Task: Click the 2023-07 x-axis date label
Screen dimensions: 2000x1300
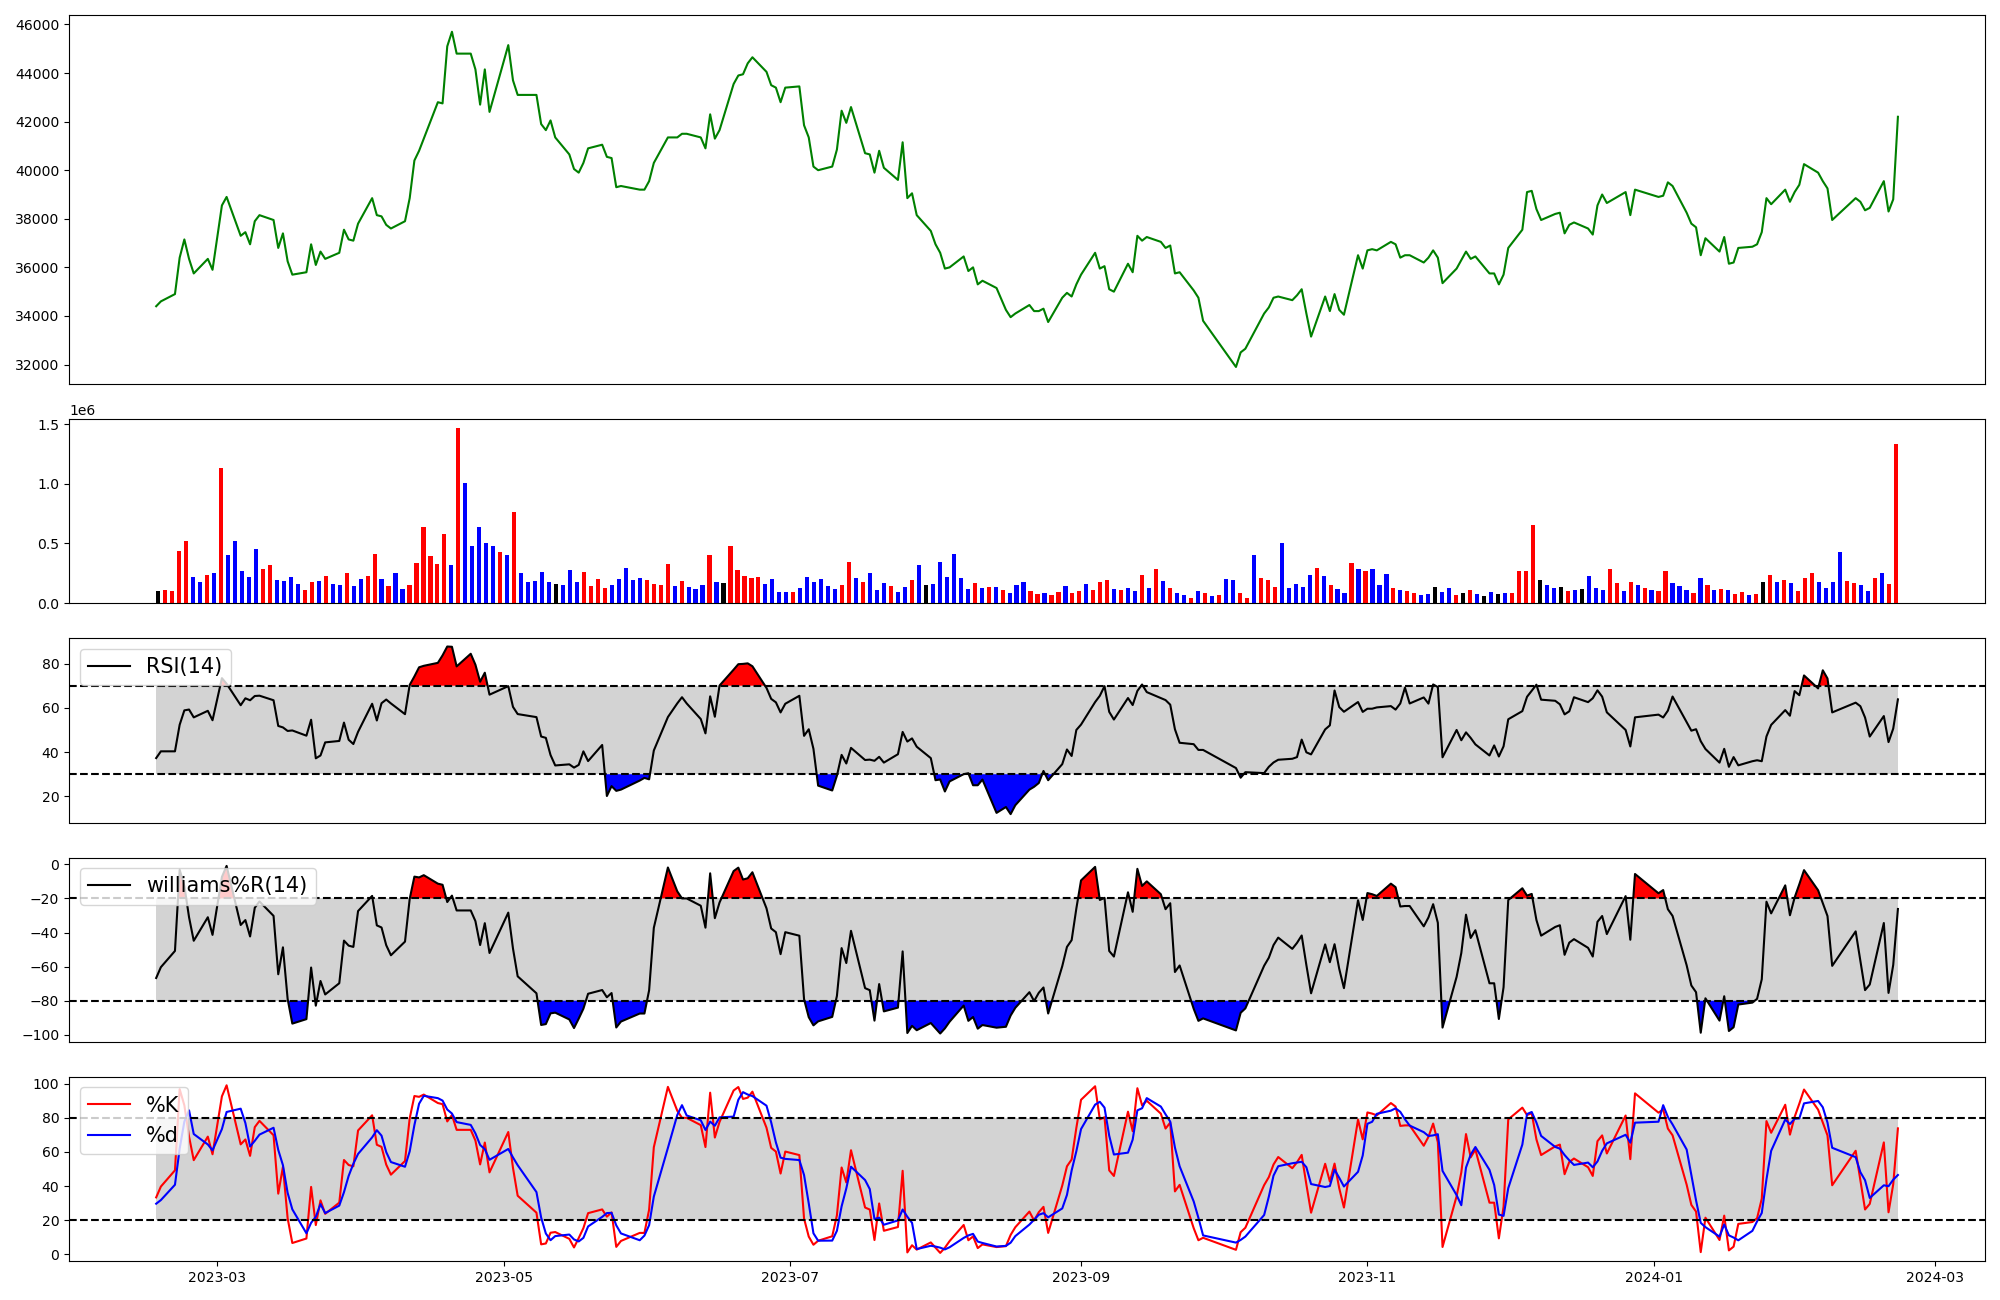Action: click(x=791, y=1277)
